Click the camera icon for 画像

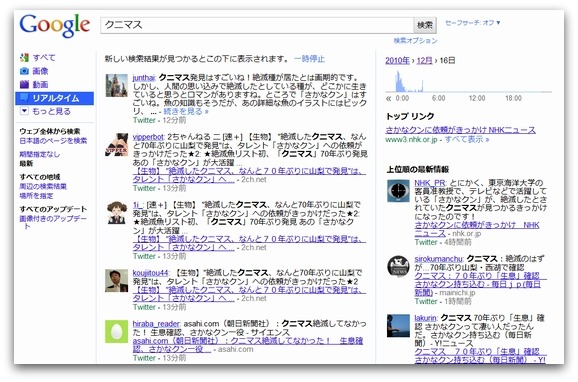click(x=24, y=71)
